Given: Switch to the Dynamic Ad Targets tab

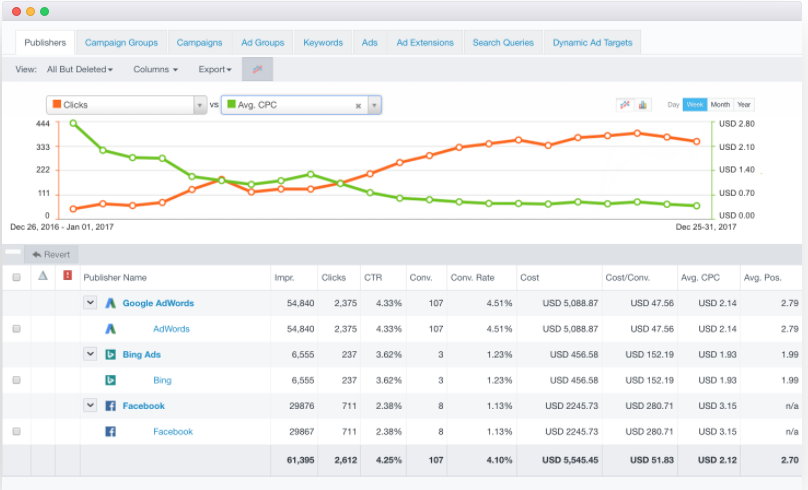Looking at the screenshot, I should [x=592, y=42].
